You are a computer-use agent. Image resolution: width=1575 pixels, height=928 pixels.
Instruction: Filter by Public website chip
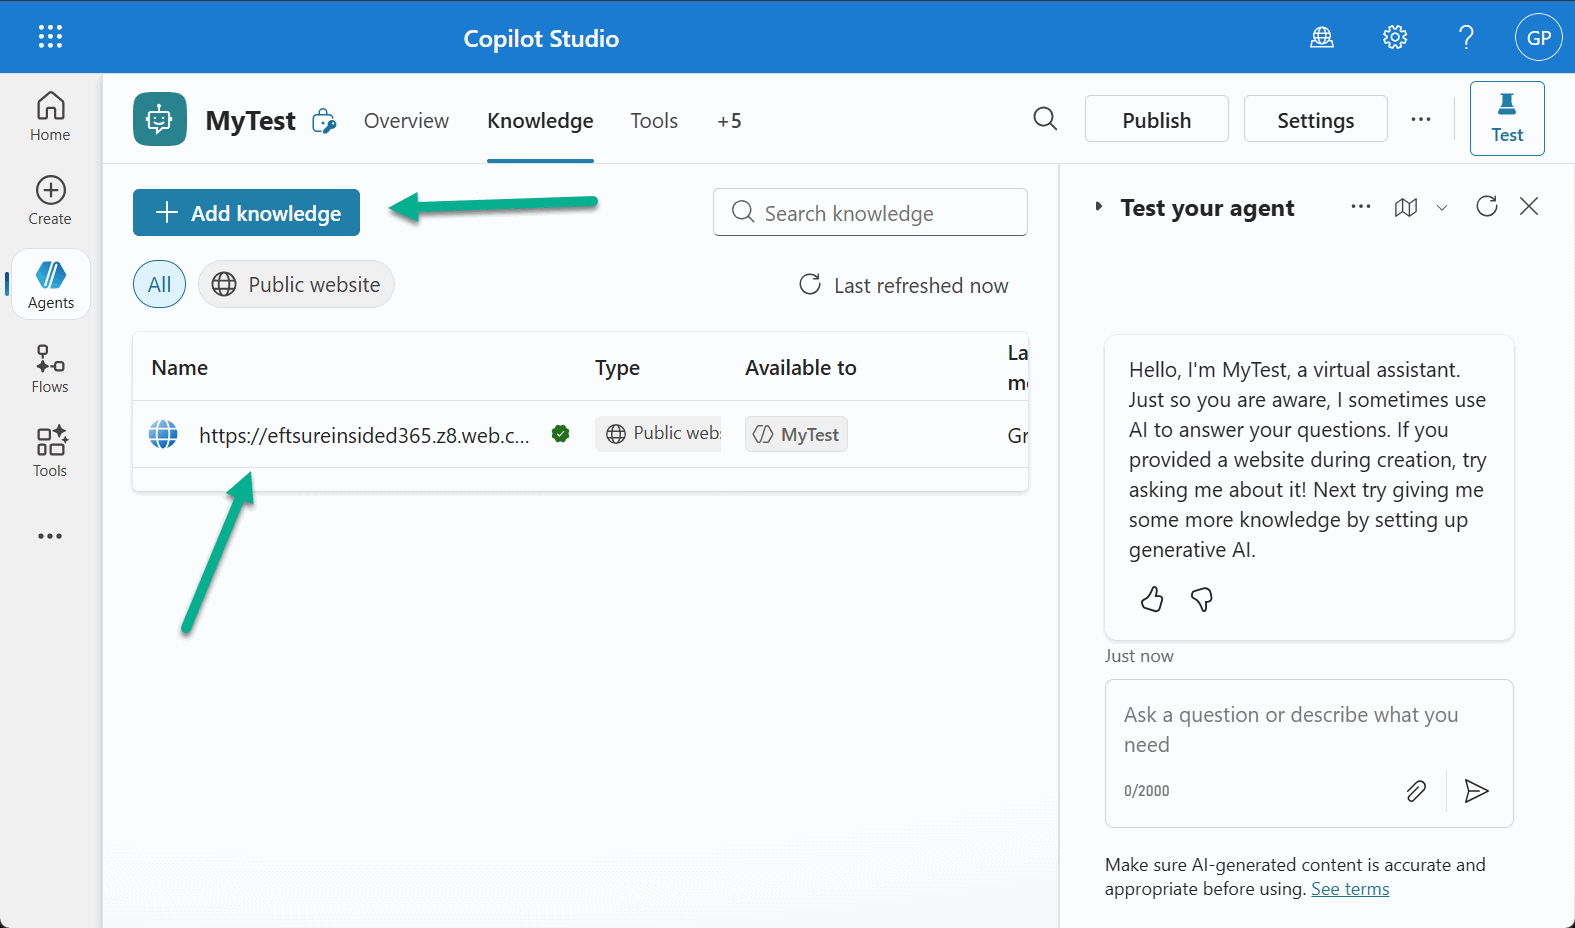click(x=296, y=285)
